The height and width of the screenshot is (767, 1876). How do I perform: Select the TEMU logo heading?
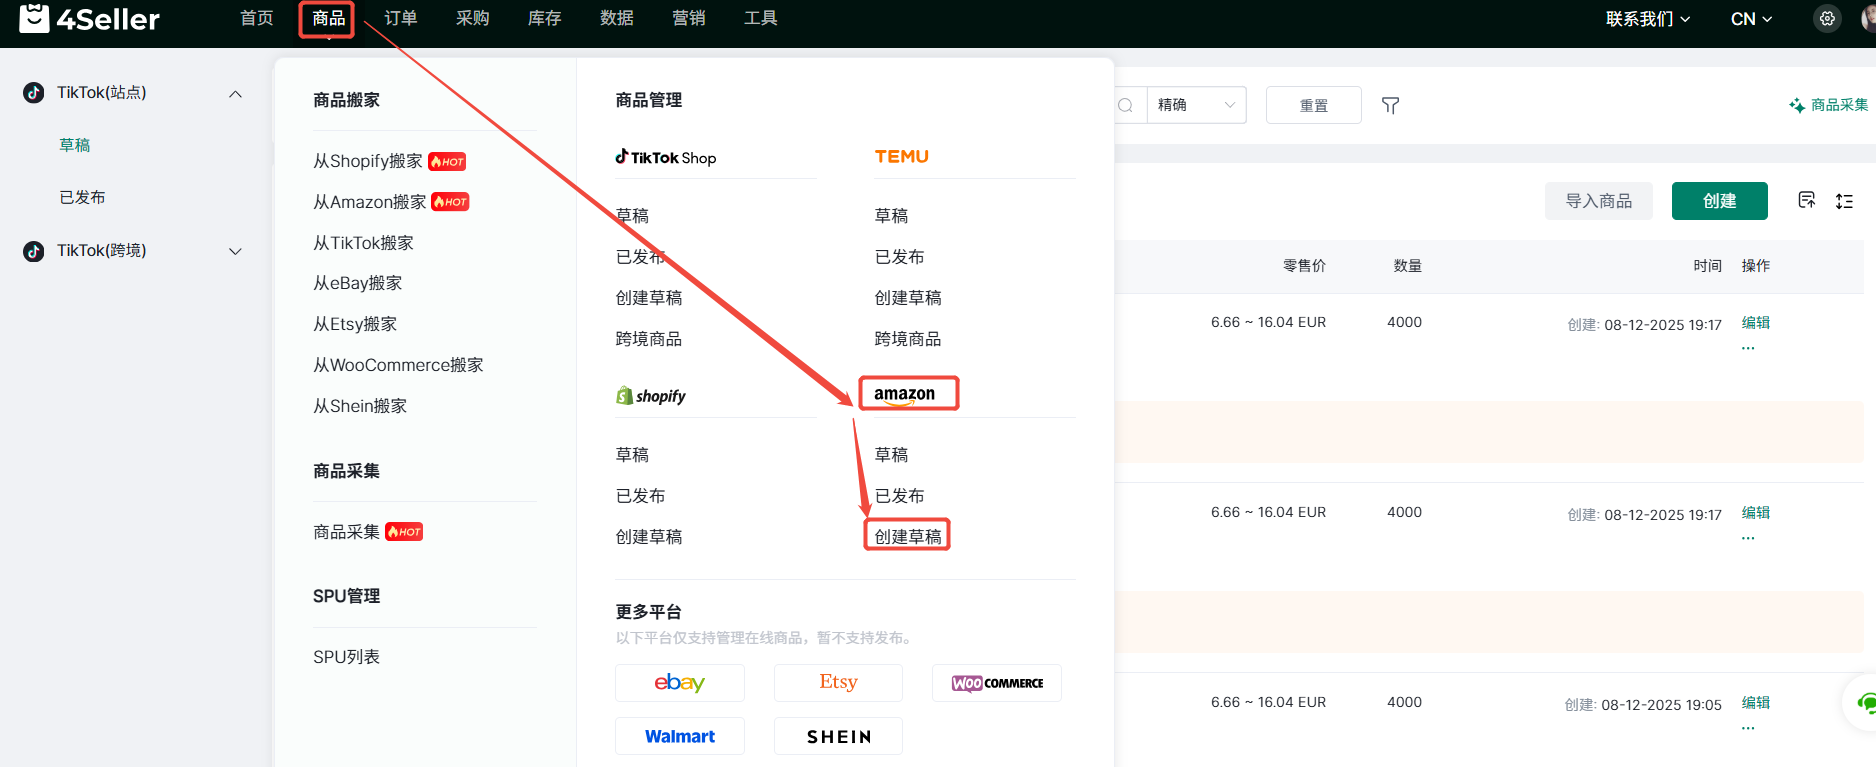(902, 157)
